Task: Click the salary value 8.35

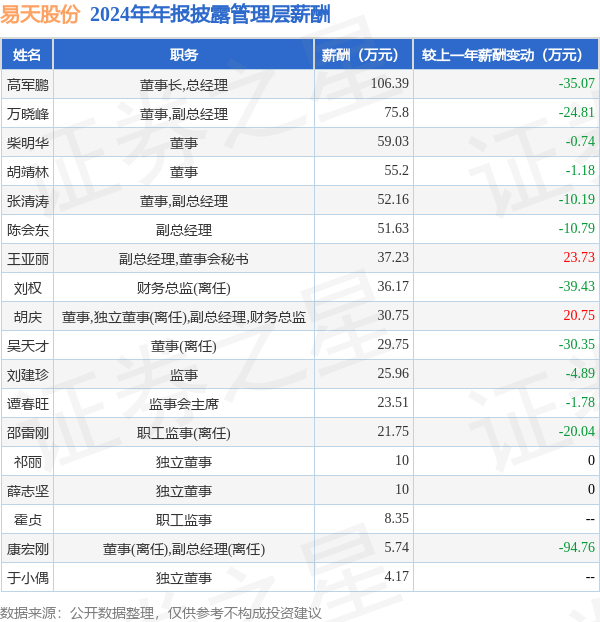Action: (396, 518)
